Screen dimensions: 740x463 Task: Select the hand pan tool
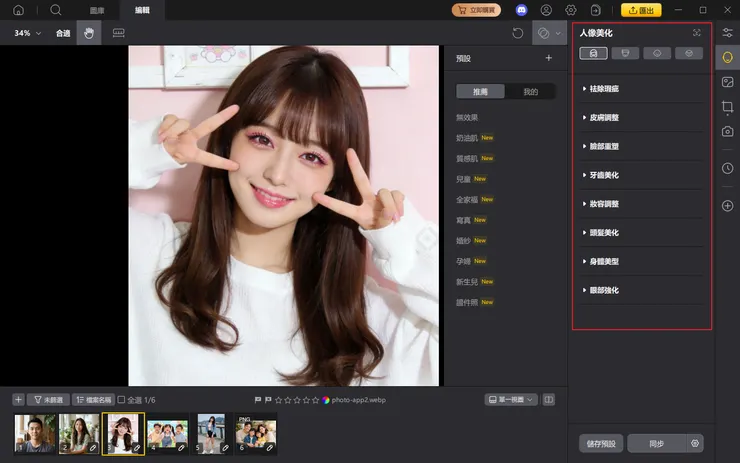point(89,33)
